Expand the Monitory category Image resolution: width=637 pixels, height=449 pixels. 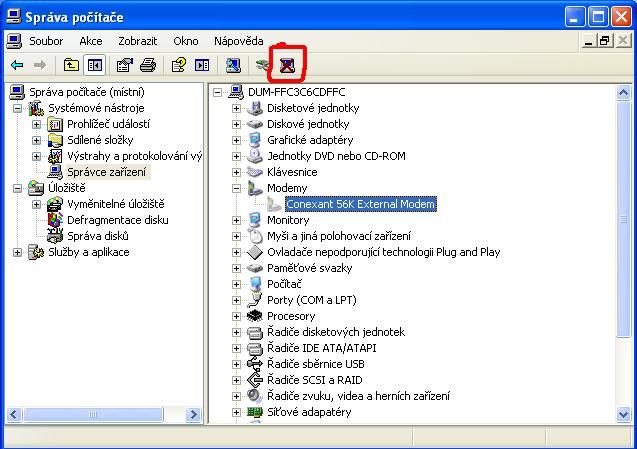pos(236,220)
